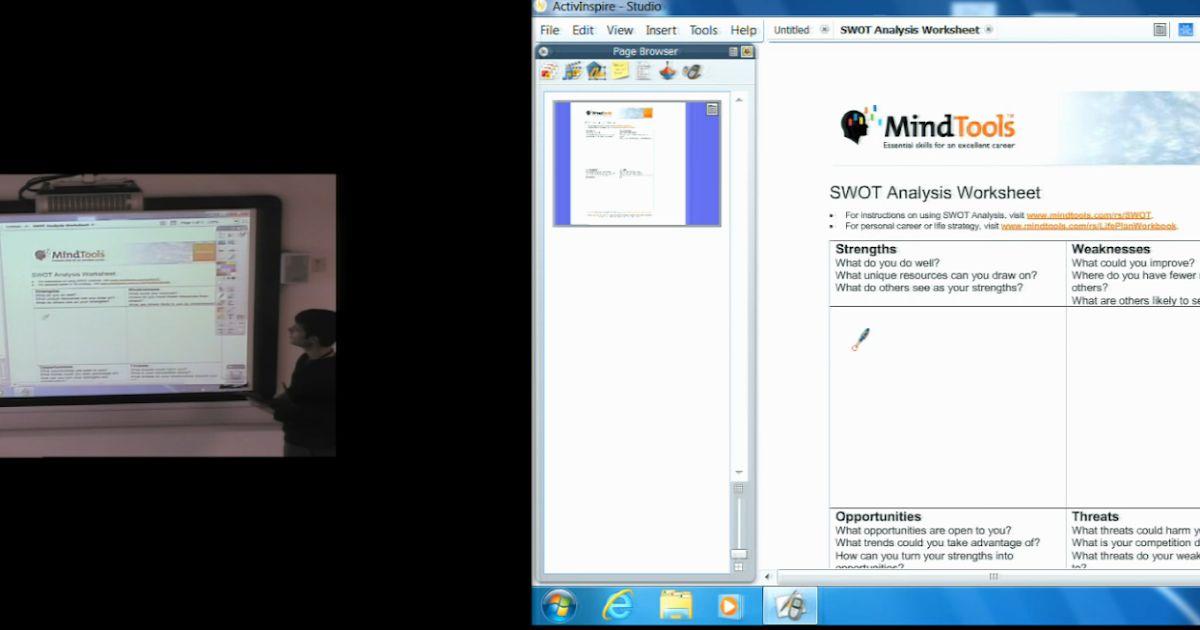
Task: Click the pen cursor icon in Strengths box
Action: pyautogui.click(x=860, y=340)
